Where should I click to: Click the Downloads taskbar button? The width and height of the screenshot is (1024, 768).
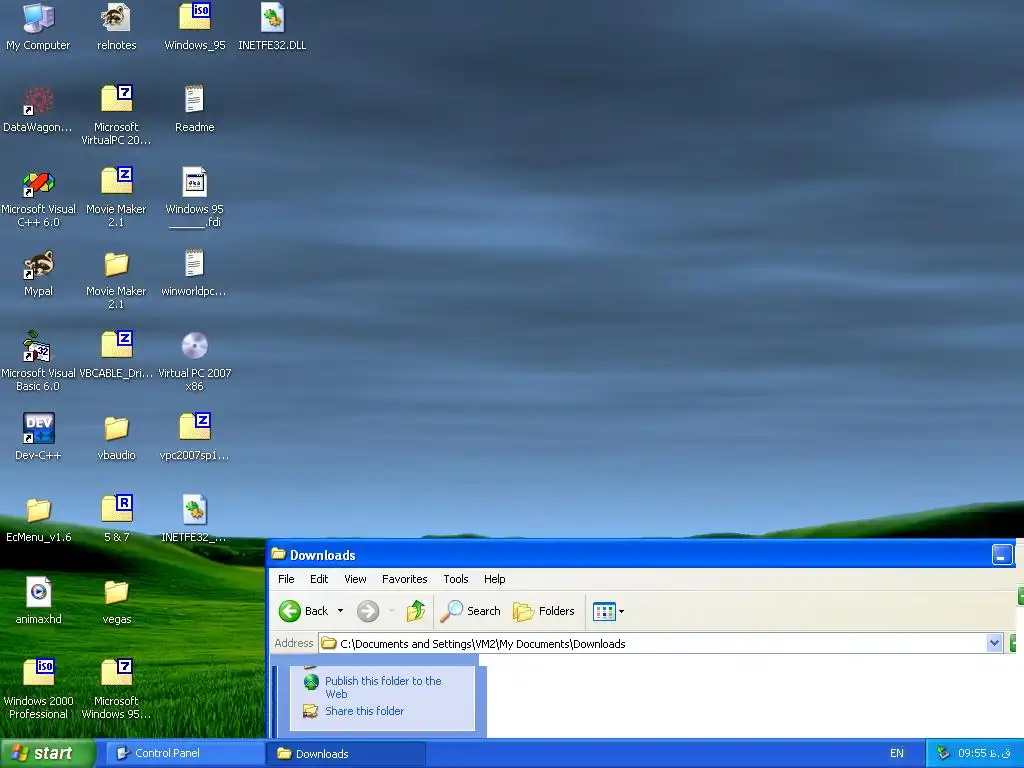[x=345, y=754]
